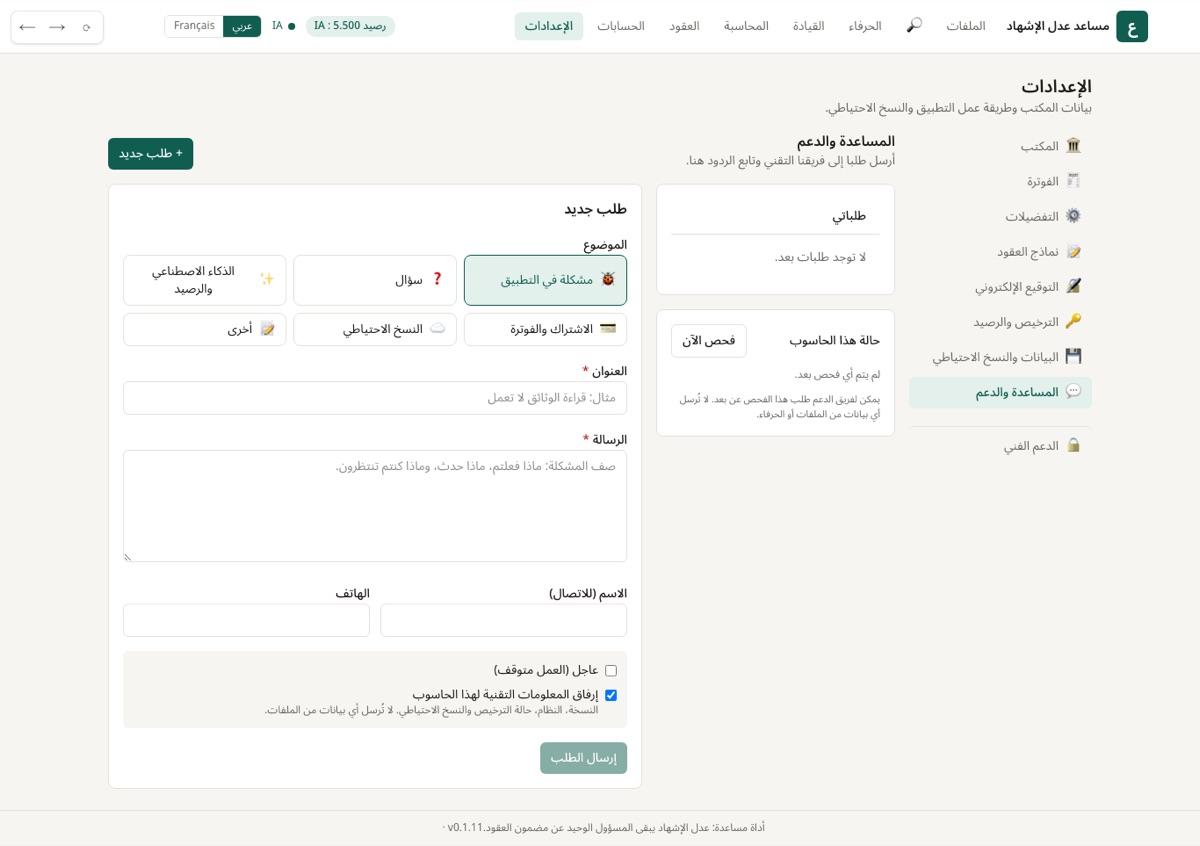
Task: Click the طلباتي heading
Action: (x=849, y=216)
